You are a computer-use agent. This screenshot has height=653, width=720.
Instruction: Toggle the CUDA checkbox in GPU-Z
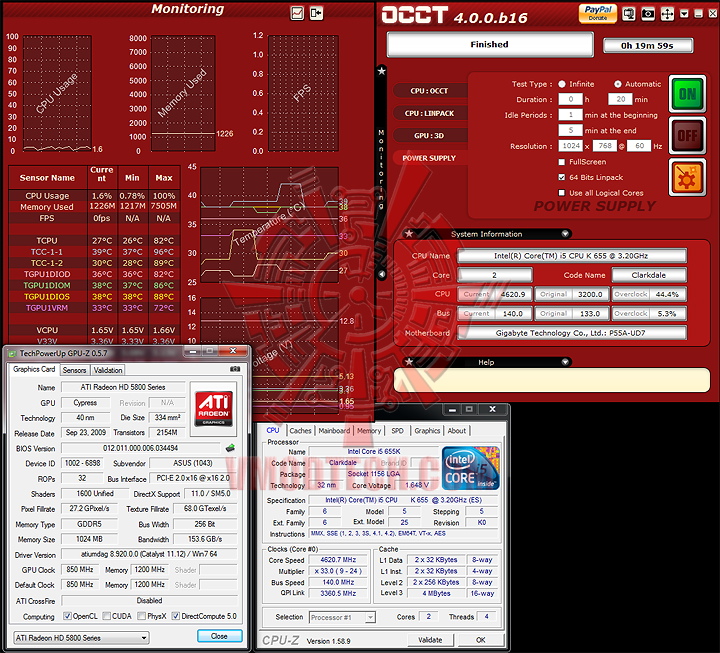(107, 616)
